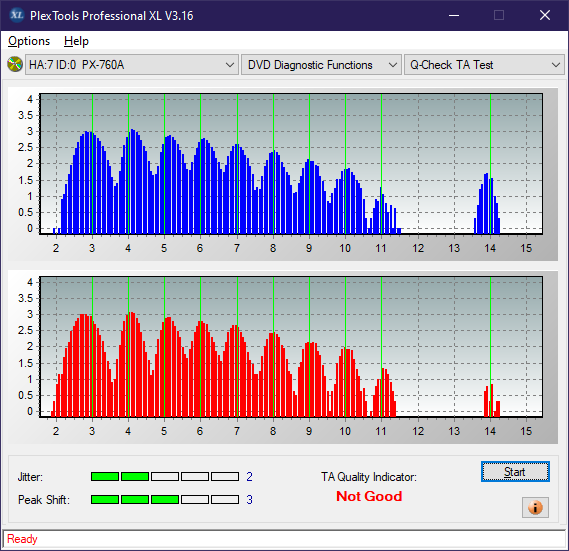569x551 pixels.
Task: Open the Q-Check TA Test dropdown
Action: click(484, 65)
